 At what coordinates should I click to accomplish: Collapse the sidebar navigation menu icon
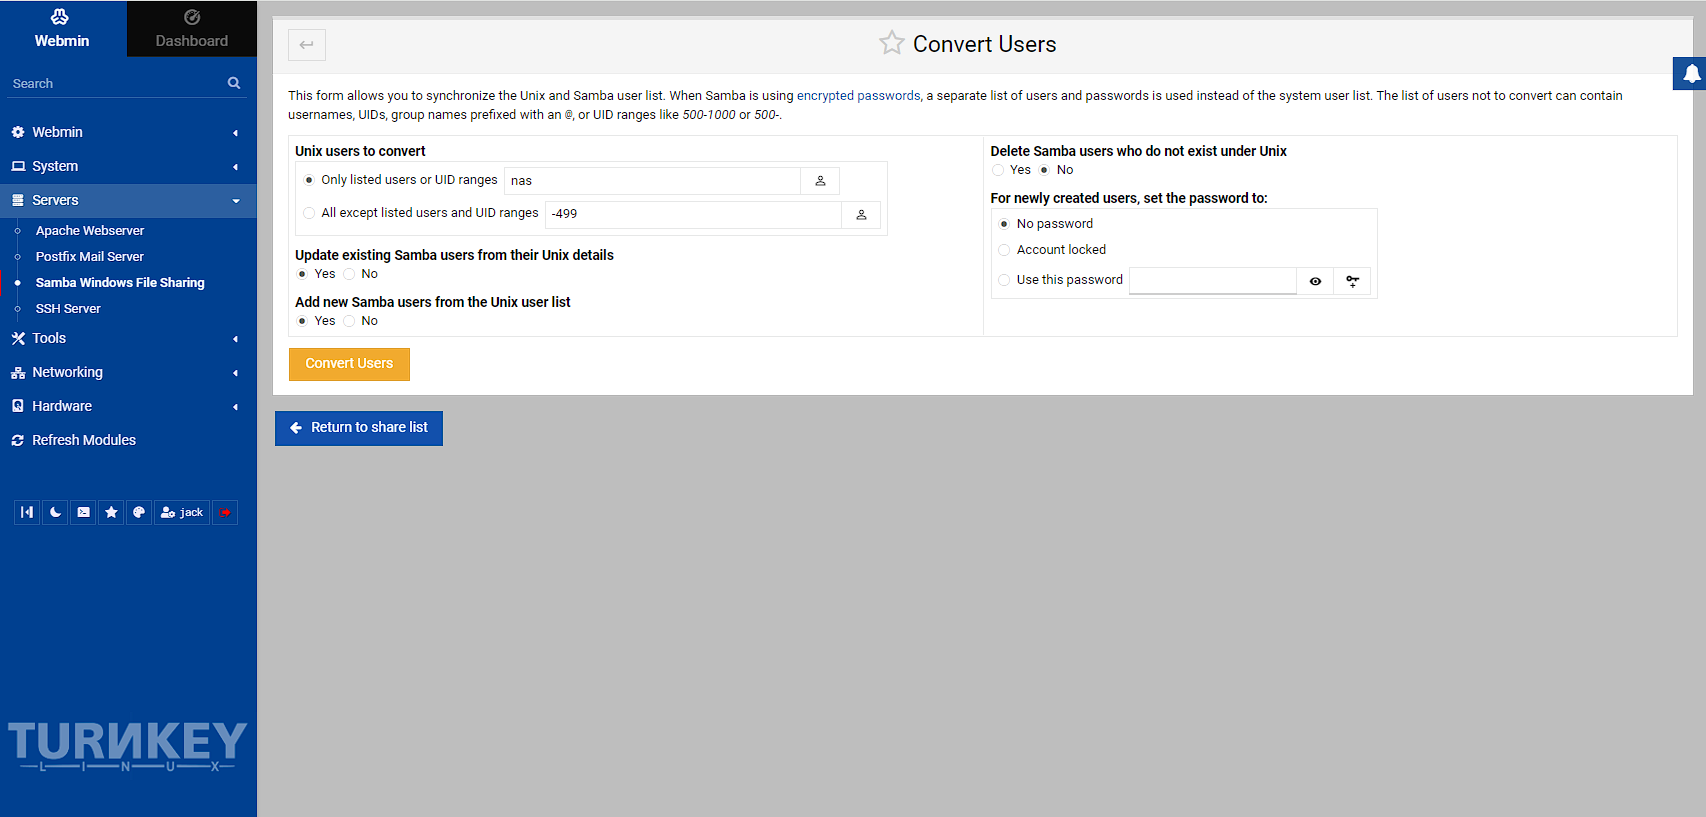27,512
